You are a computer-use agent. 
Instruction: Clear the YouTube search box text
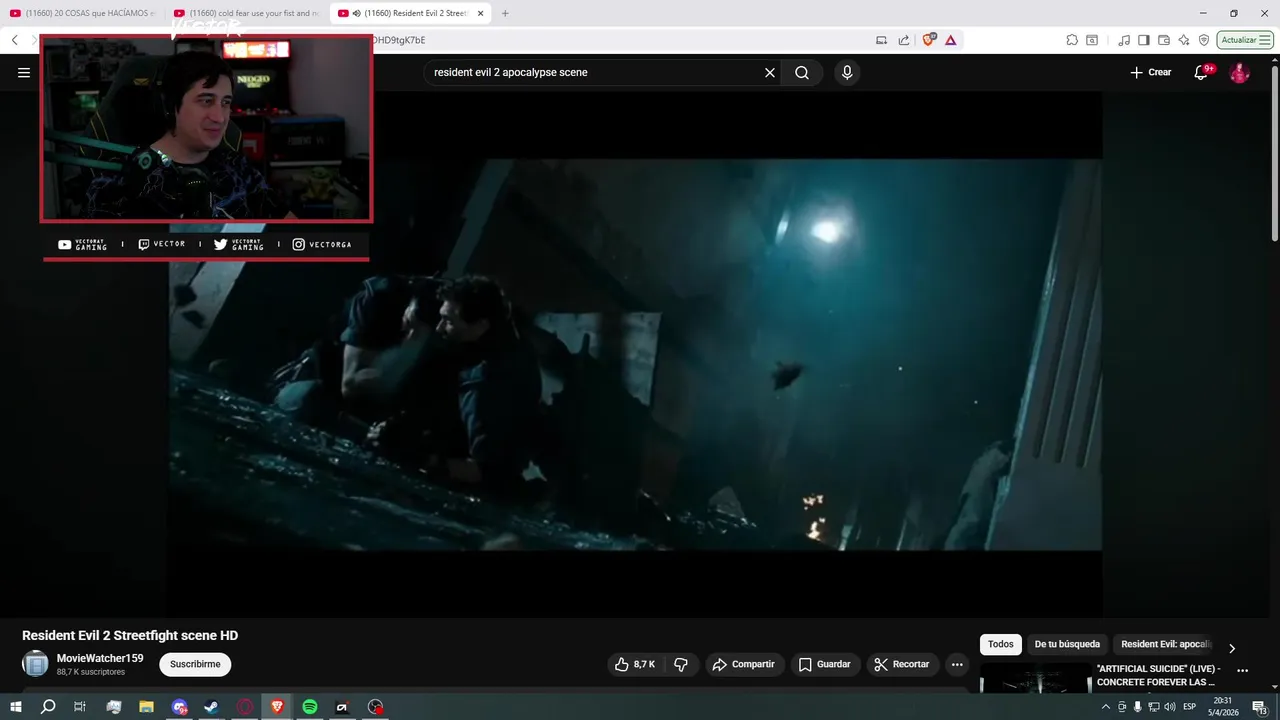tap(770, 72)
